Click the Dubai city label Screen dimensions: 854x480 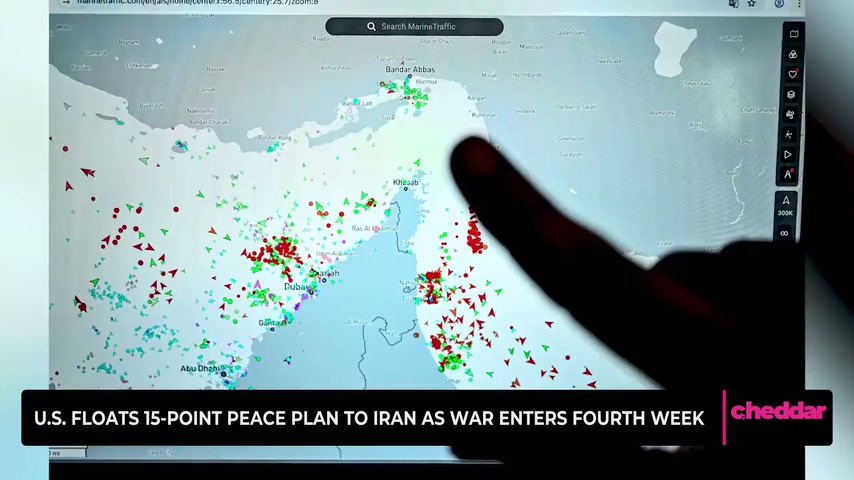coord(297,287)
